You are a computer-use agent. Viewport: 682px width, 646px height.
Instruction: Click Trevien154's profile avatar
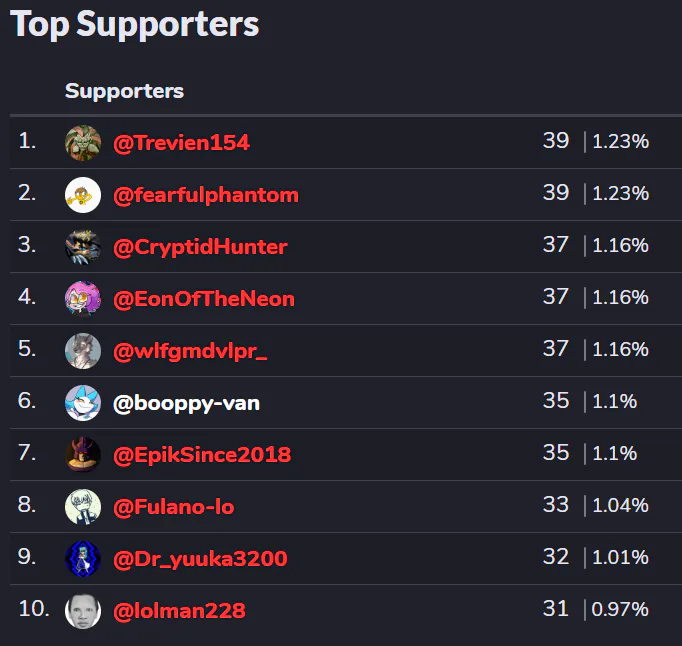point(83,143)
